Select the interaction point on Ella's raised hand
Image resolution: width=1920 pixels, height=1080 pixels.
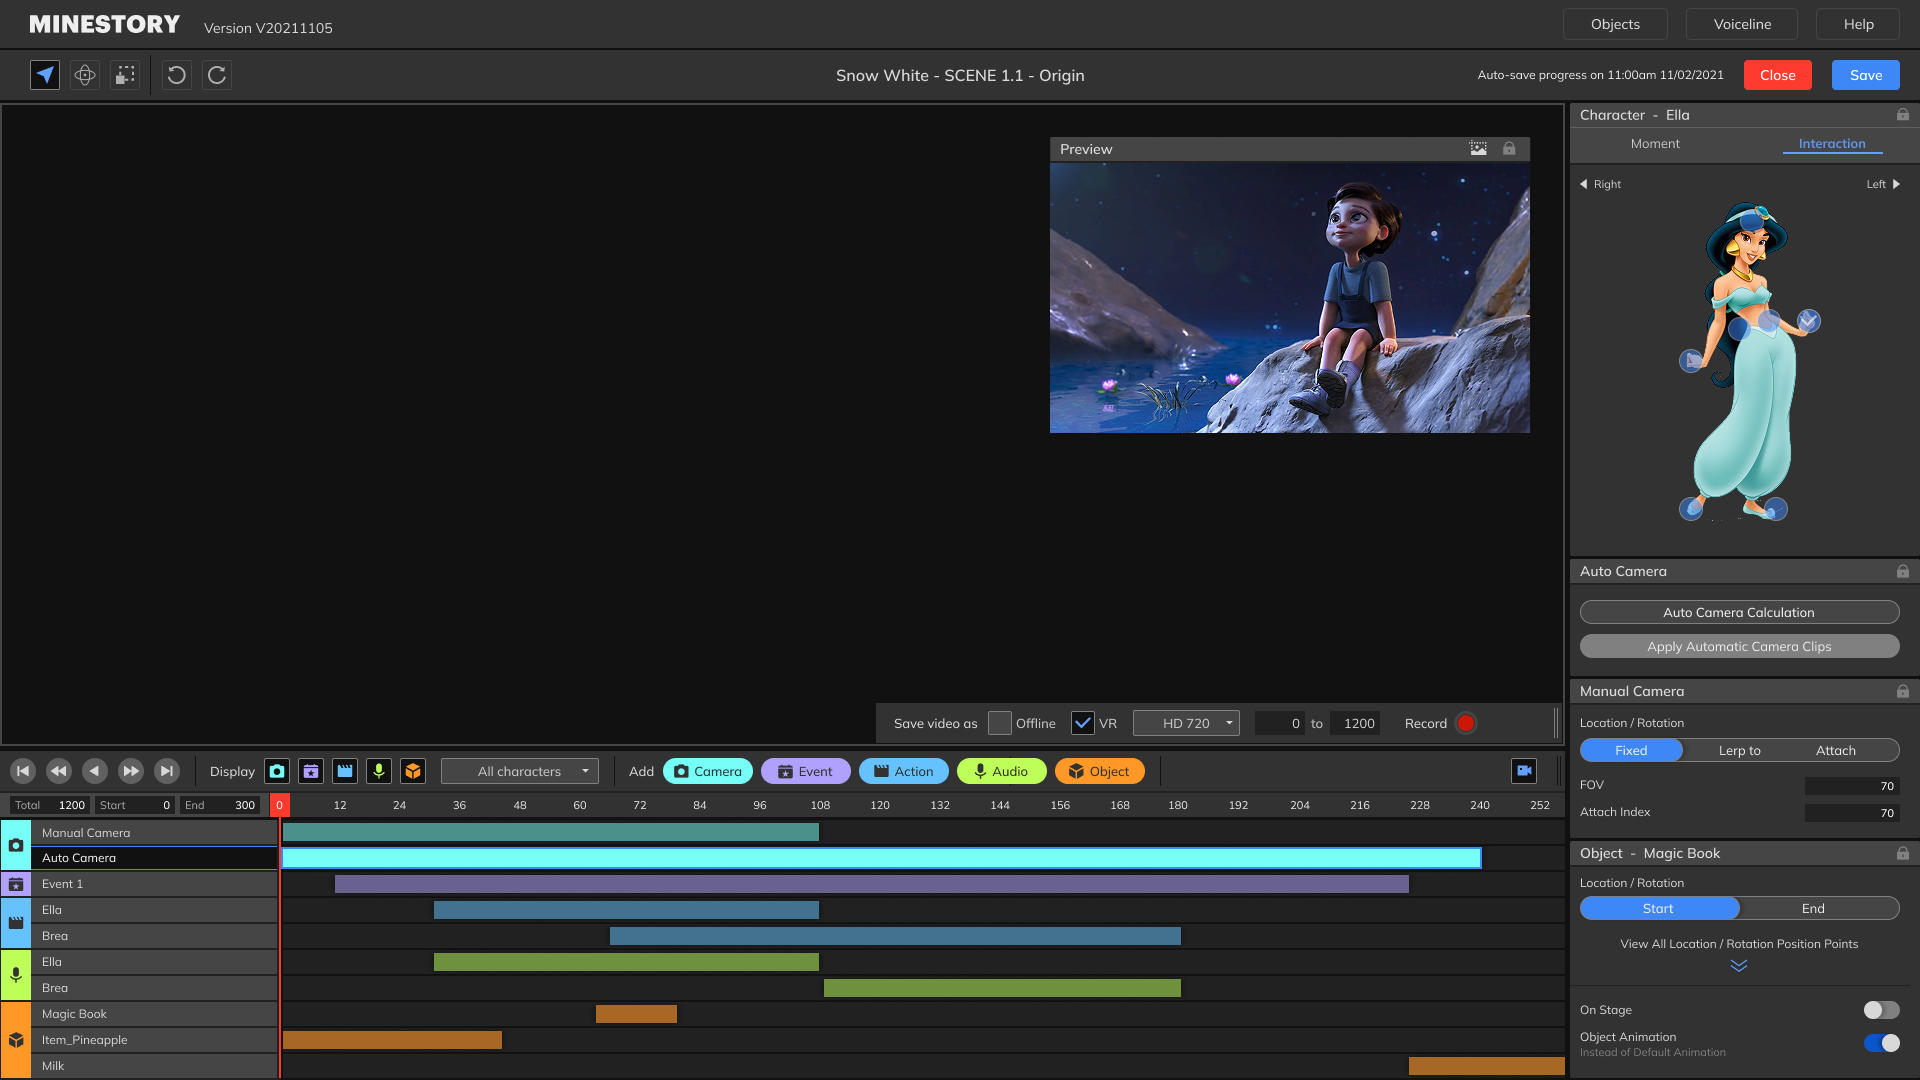coord(1808,321)
